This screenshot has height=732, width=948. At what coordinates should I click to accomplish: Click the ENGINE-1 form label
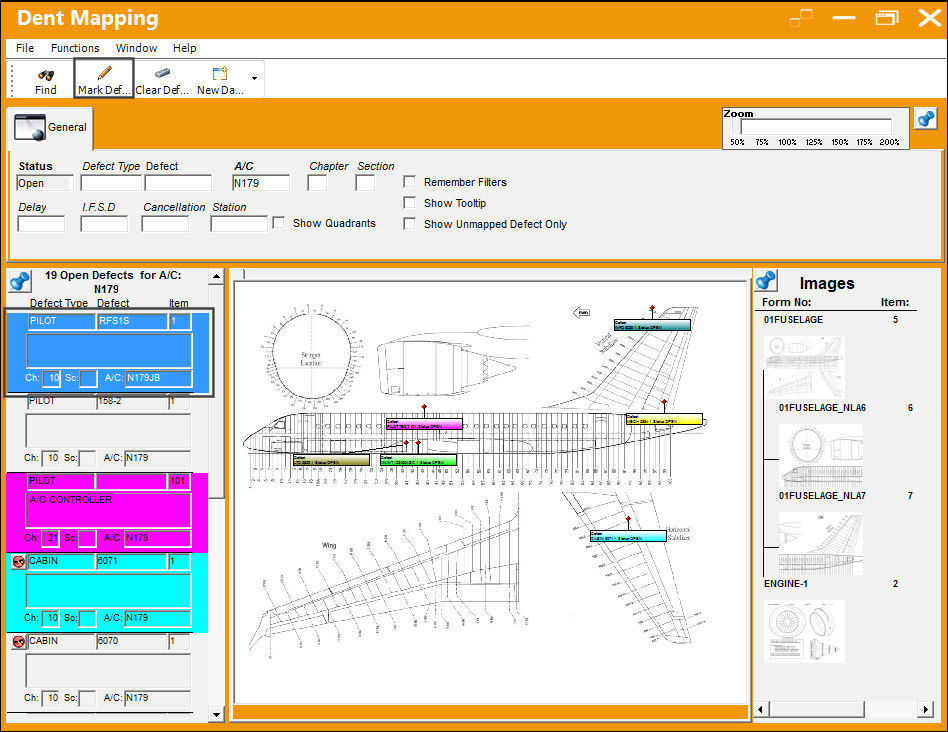[x=786, y=584]
